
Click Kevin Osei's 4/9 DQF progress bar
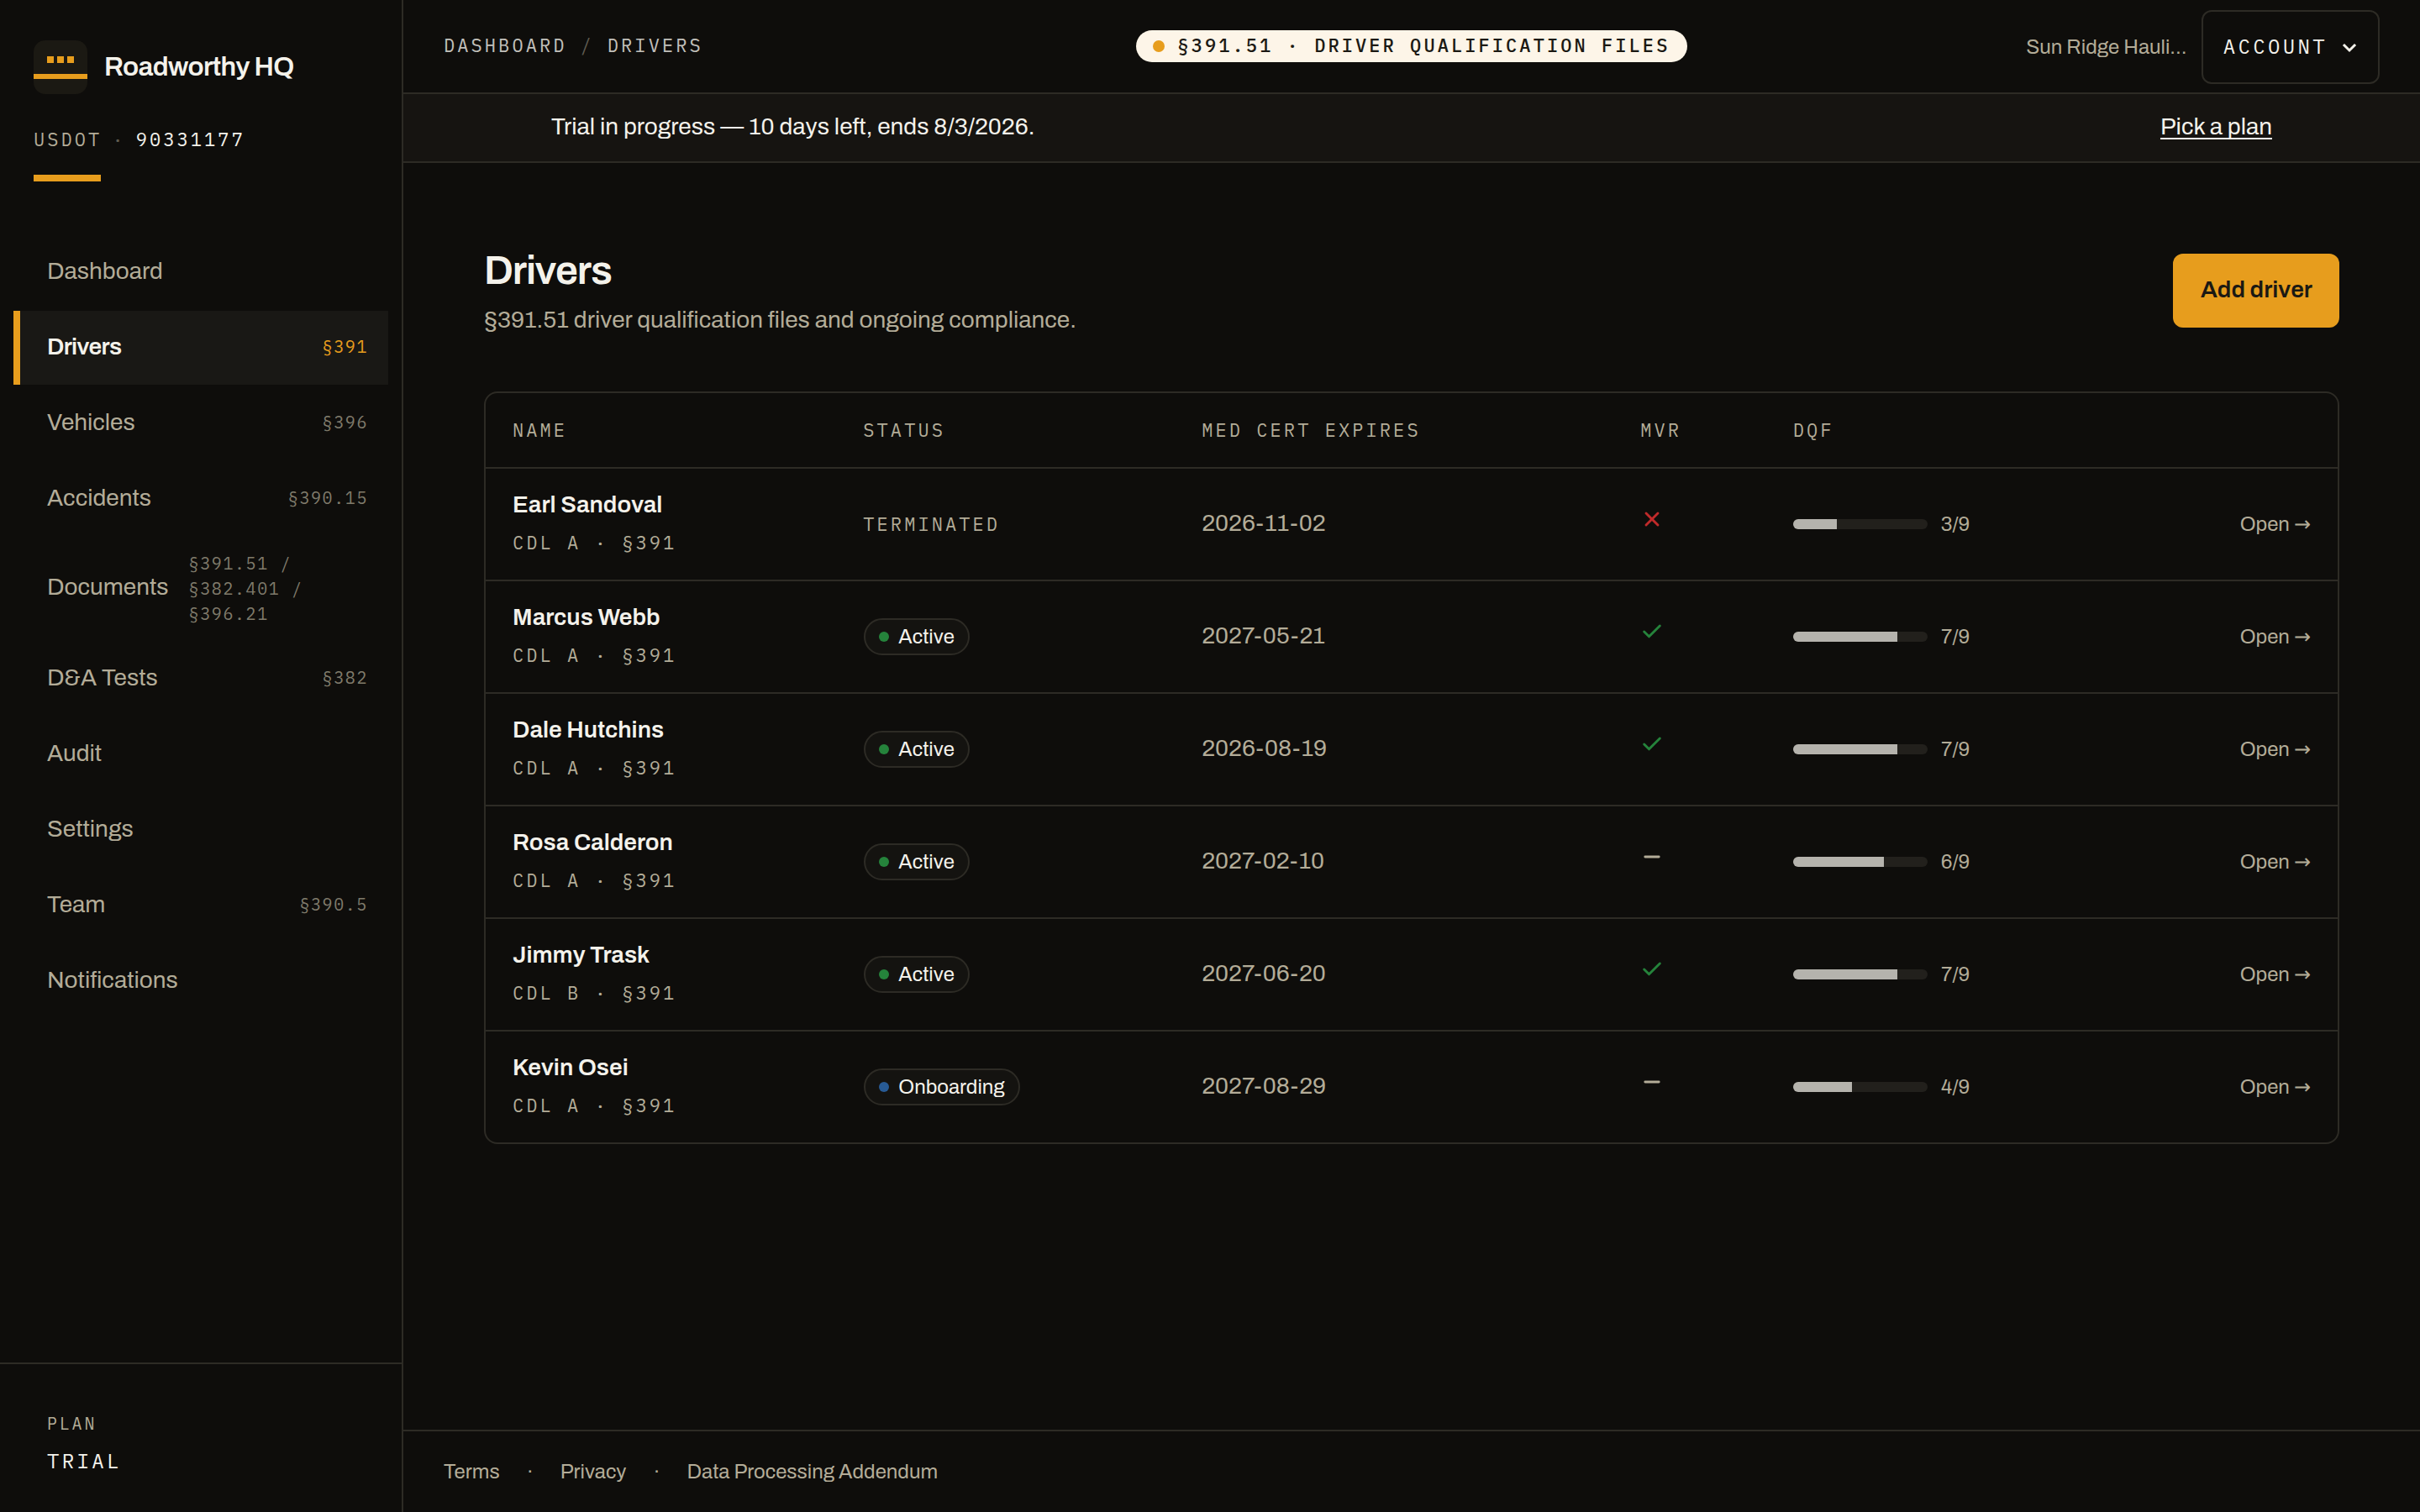point(1859,1087)
